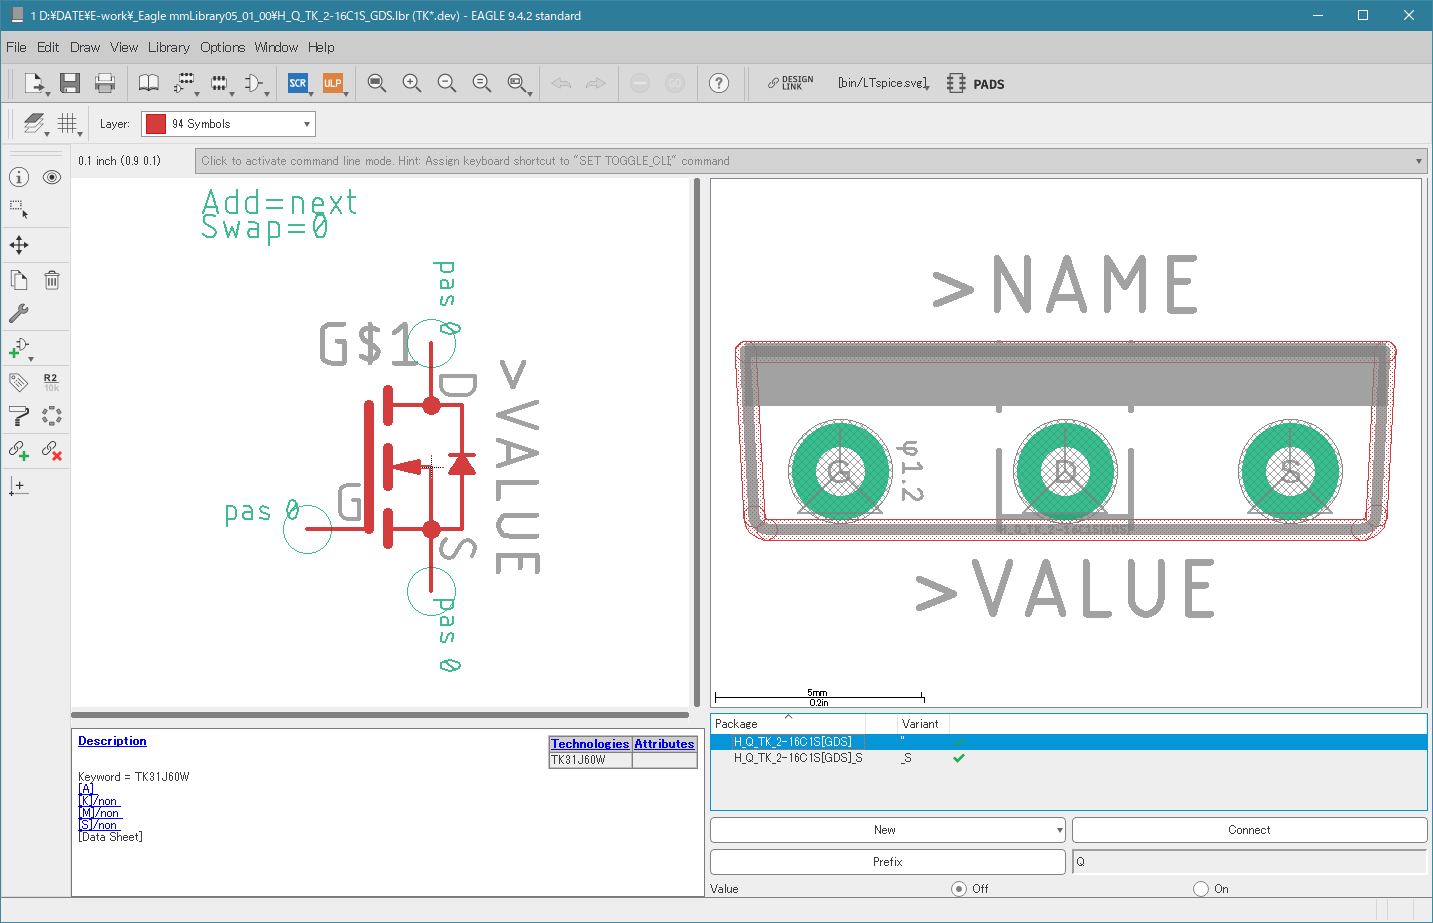The height and width of the screenshot is (923, 1433).
Task: Expand the New package dropdown button
Action: point(1059,830)
